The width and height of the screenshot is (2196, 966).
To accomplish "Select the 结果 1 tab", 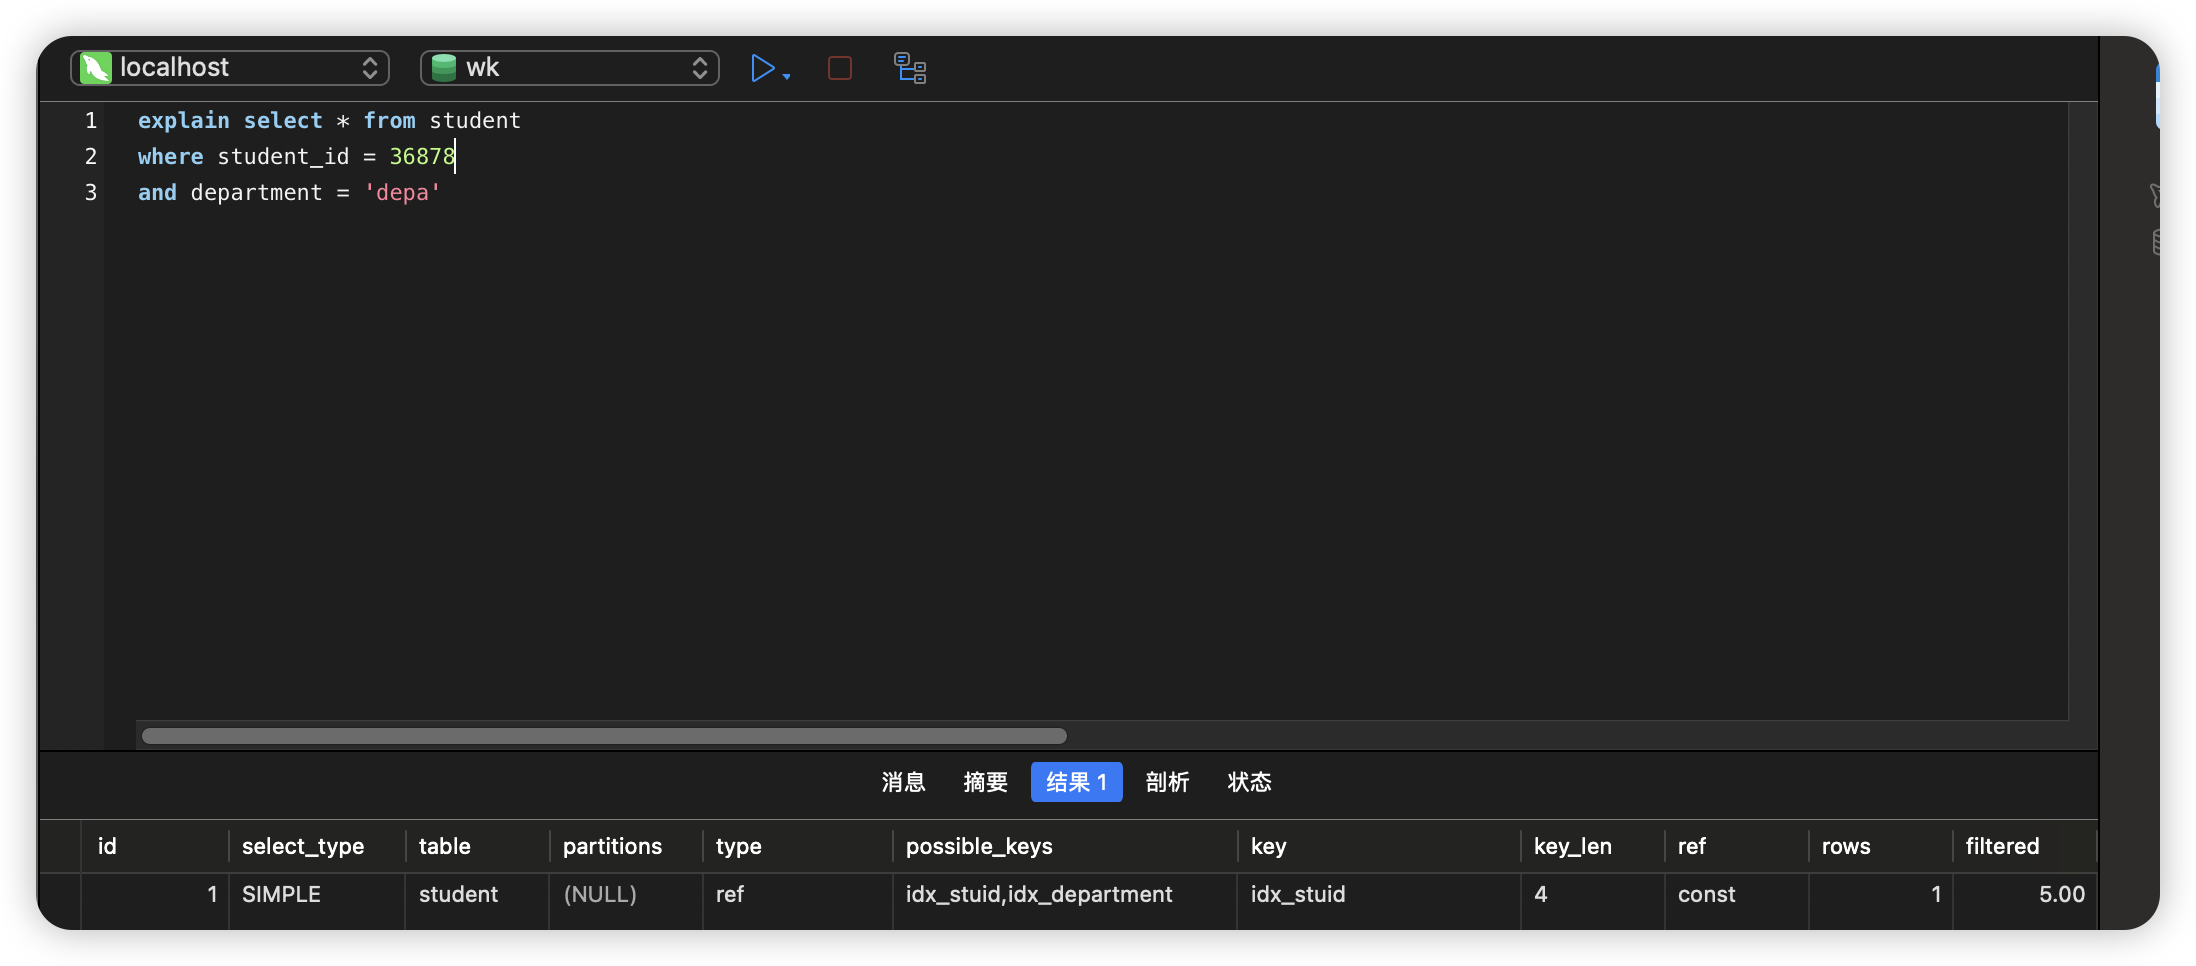I will pyautogui.click(x=1076, y=782).
